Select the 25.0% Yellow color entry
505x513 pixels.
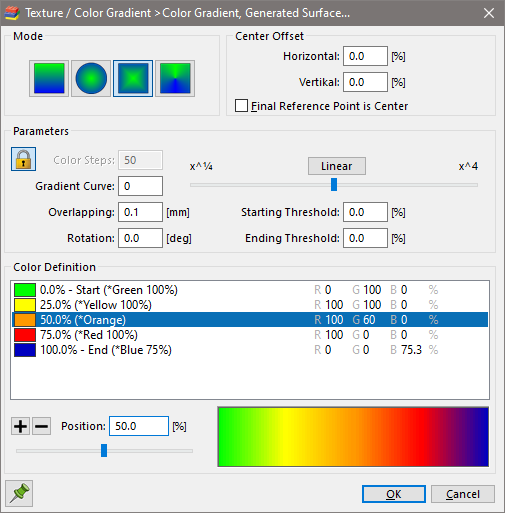tap(250, 305)
